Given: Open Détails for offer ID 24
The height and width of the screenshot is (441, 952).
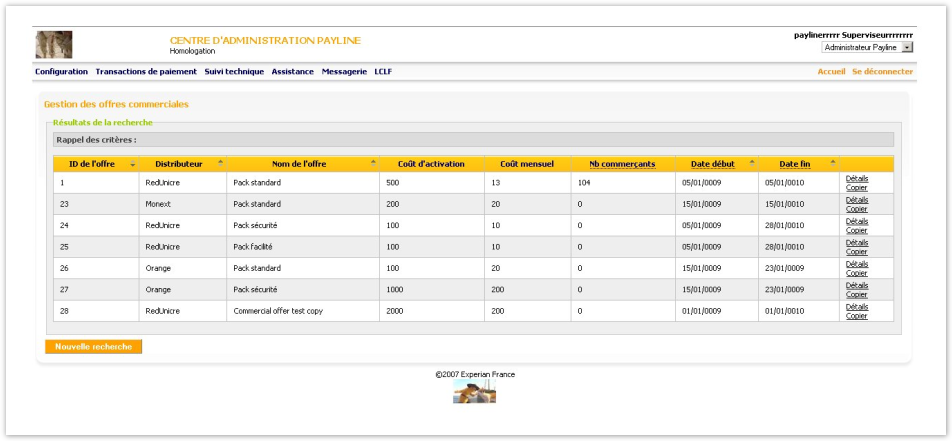Looking at the screenshot, I should [x=857, y=221].
